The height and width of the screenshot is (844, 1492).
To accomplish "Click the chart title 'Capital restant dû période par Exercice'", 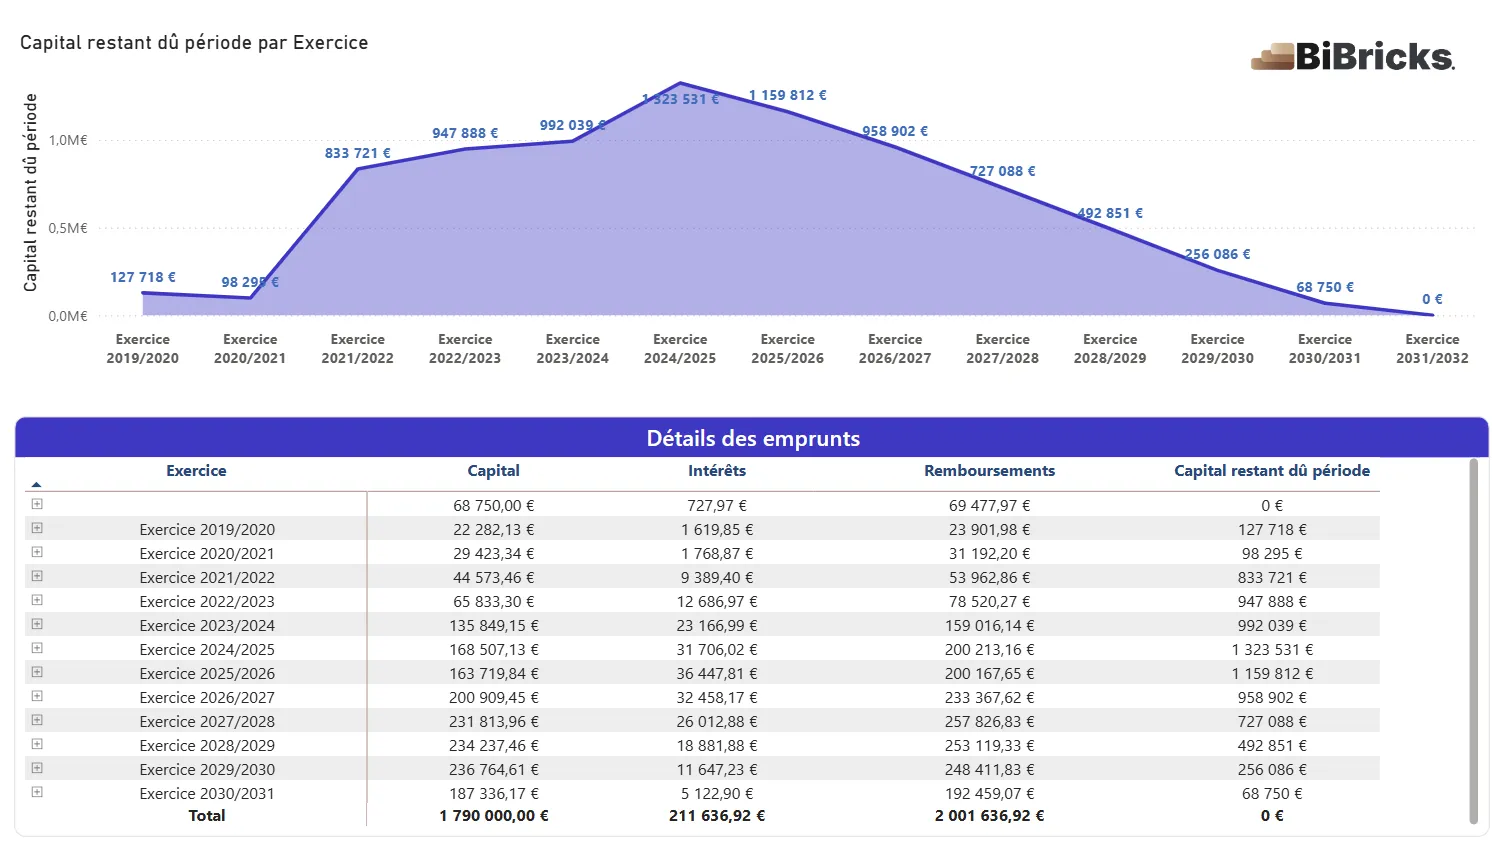I will 194,43.
